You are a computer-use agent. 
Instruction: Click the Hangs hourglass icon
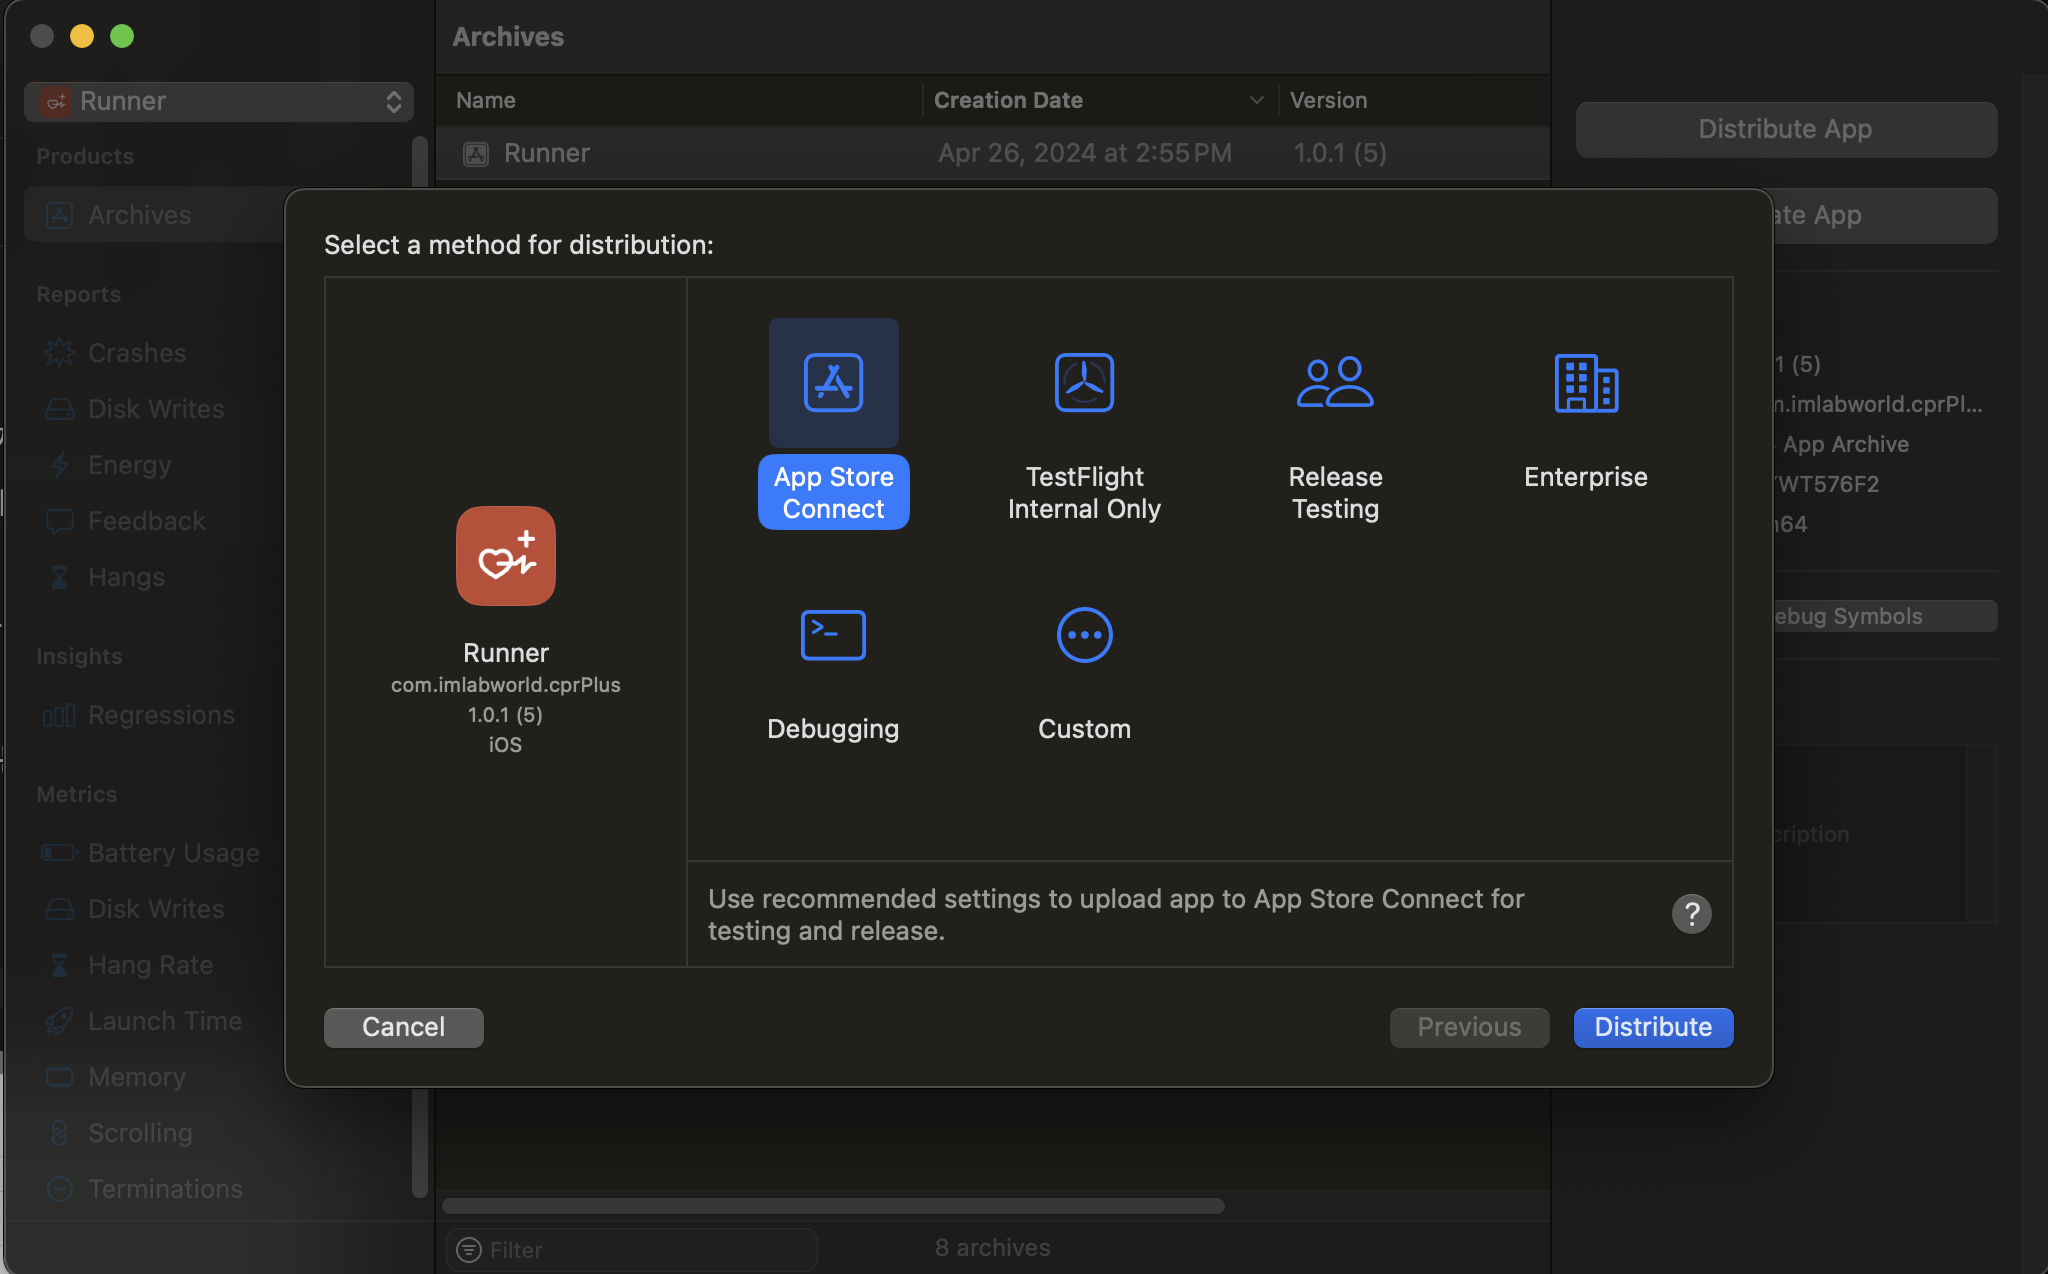pos(60,577)
